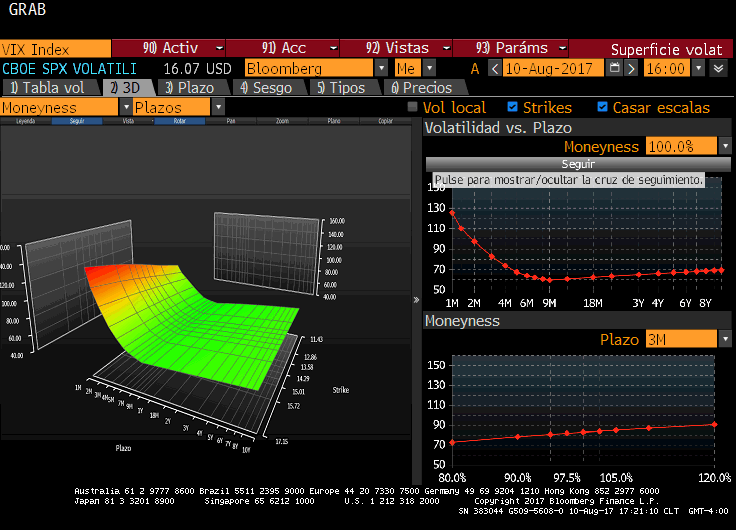Click the GRAB label at top

pyautogui.click(x=27, y=9)
